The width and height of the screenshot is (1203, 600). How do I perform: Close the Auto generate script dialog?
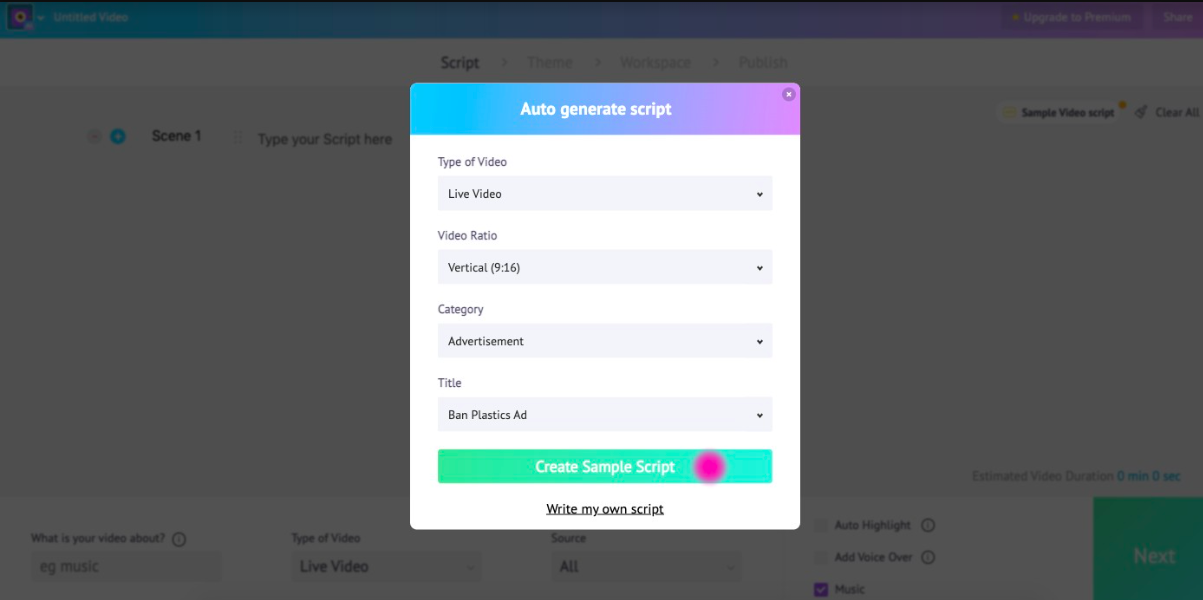click(x=789, y=94)
